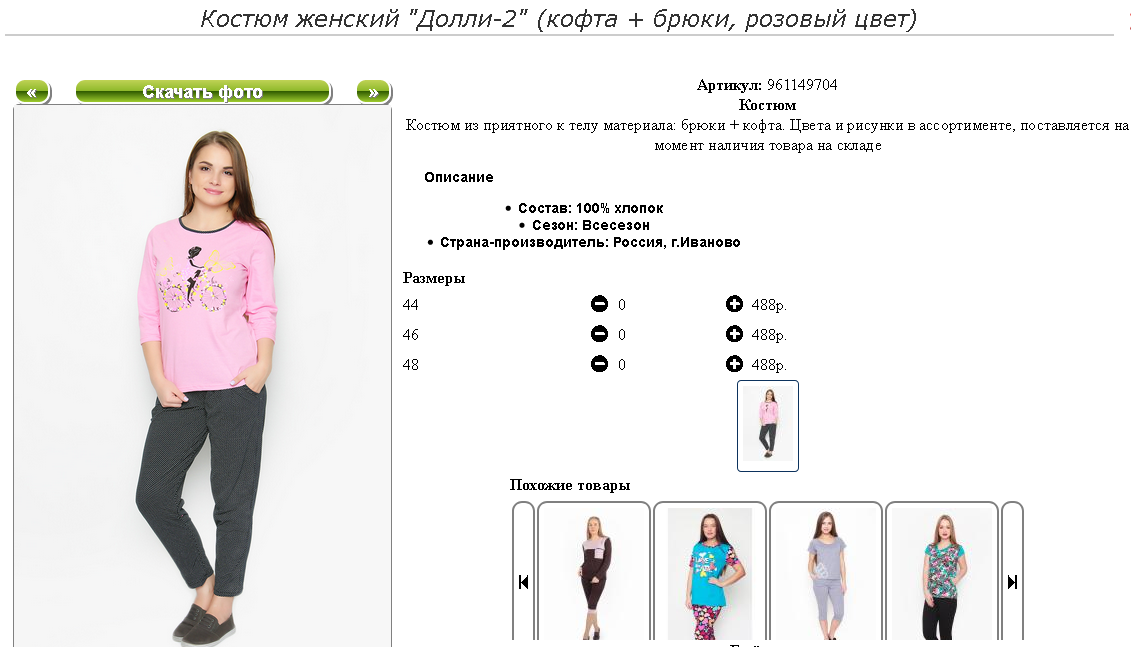Increase quantity for size 44
1131x647 pixels.
pos(734,304)
